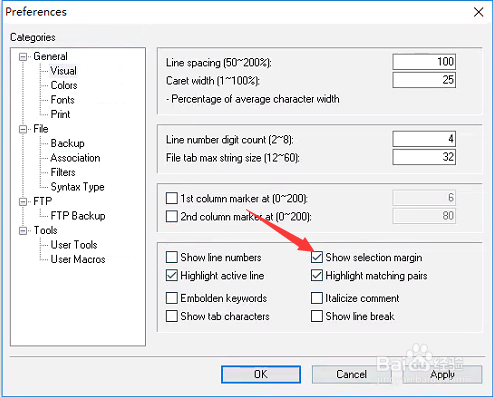Open User Macros settings

78,259
